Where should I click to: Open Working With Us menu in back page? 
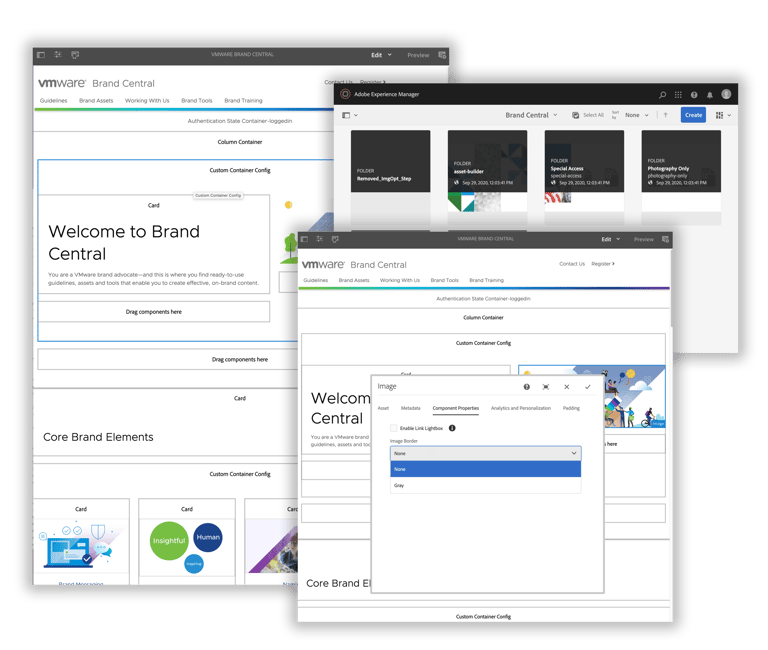point(147,100)
